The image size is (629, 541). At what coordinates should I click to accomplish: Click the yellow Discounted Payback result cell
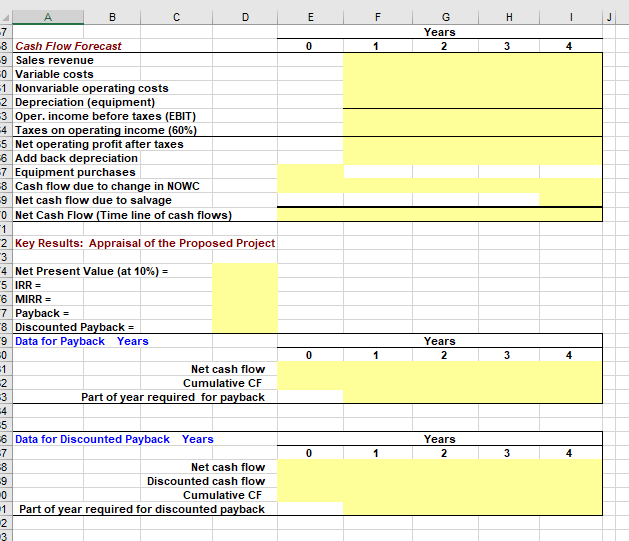point(245,326)
